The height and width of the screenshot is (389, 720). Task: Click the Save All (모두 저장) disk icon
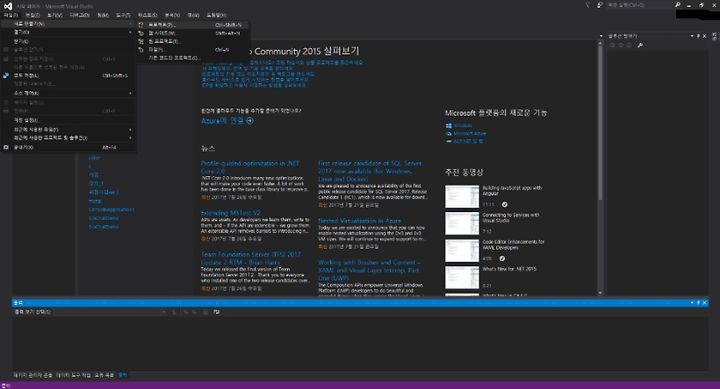pyautogui.click(x=6, y=75)
